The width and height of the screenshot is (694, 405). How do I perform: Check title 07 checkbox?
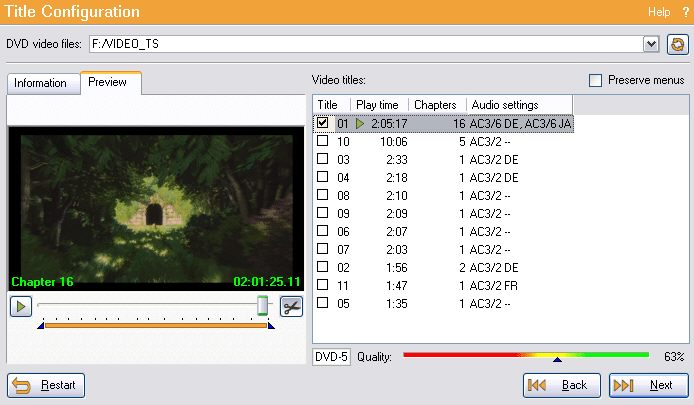(322, 248)
